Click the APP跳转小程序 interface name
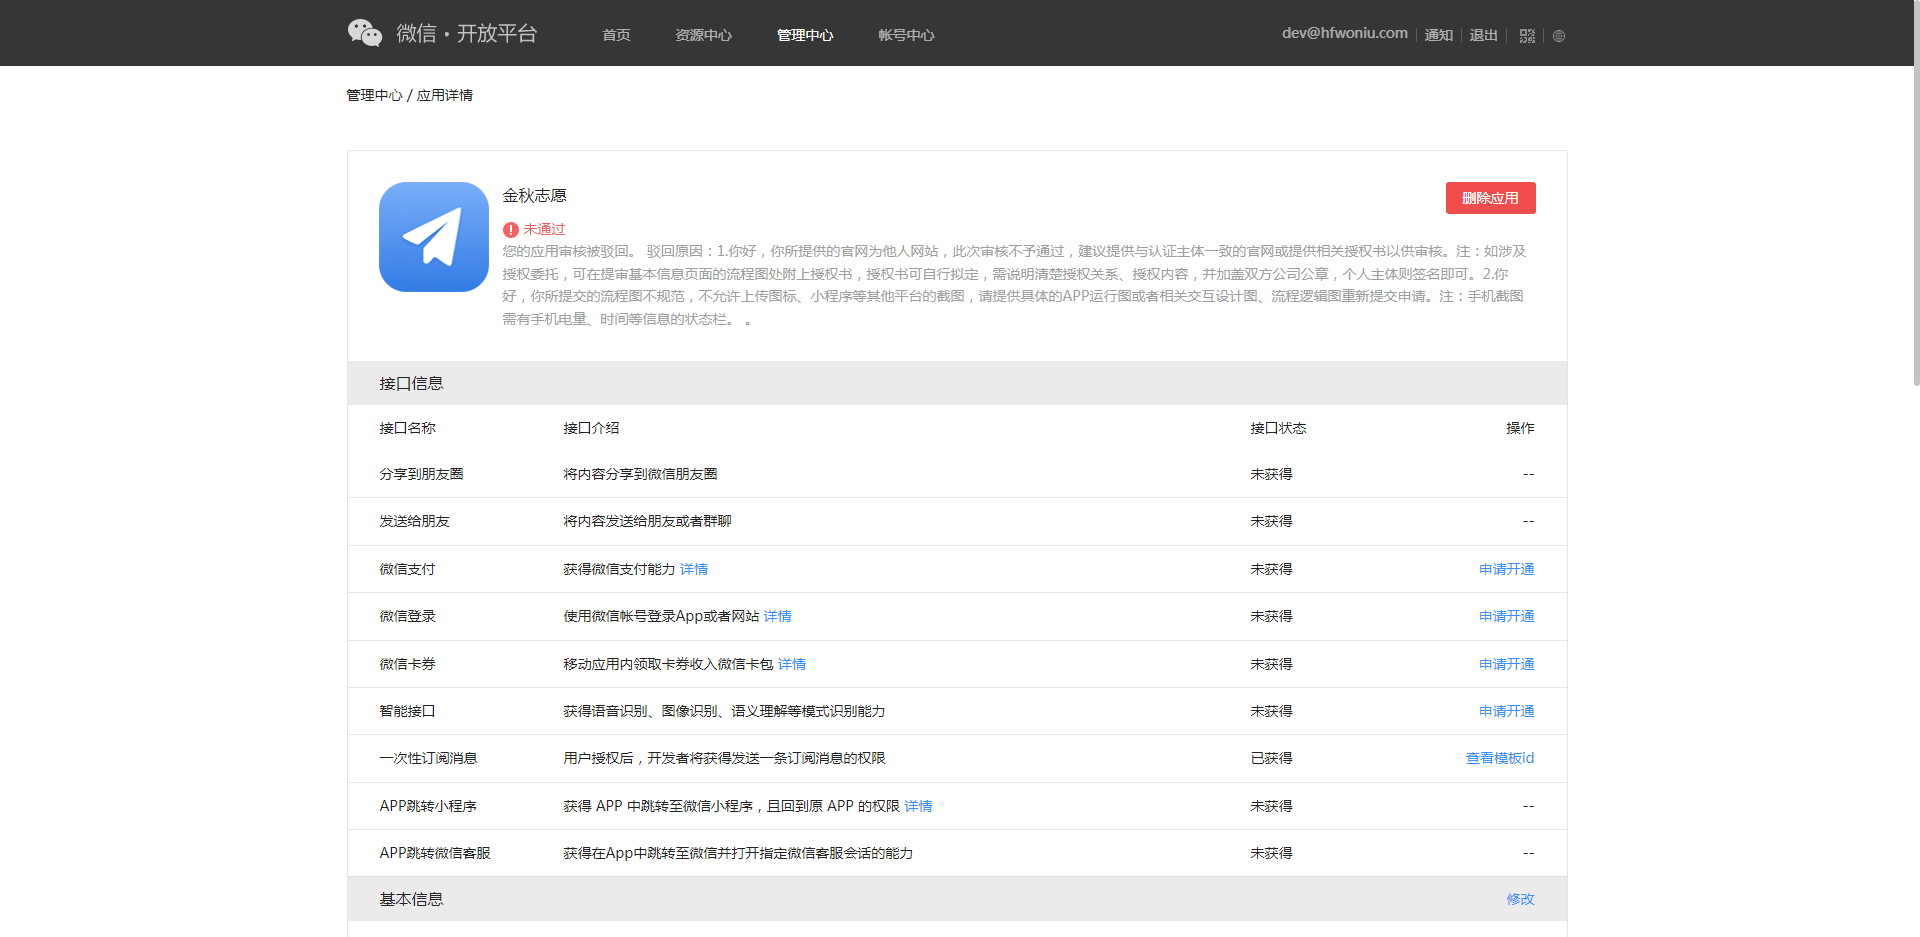This screenshot has width=1920, height=937. coord(428,806)
